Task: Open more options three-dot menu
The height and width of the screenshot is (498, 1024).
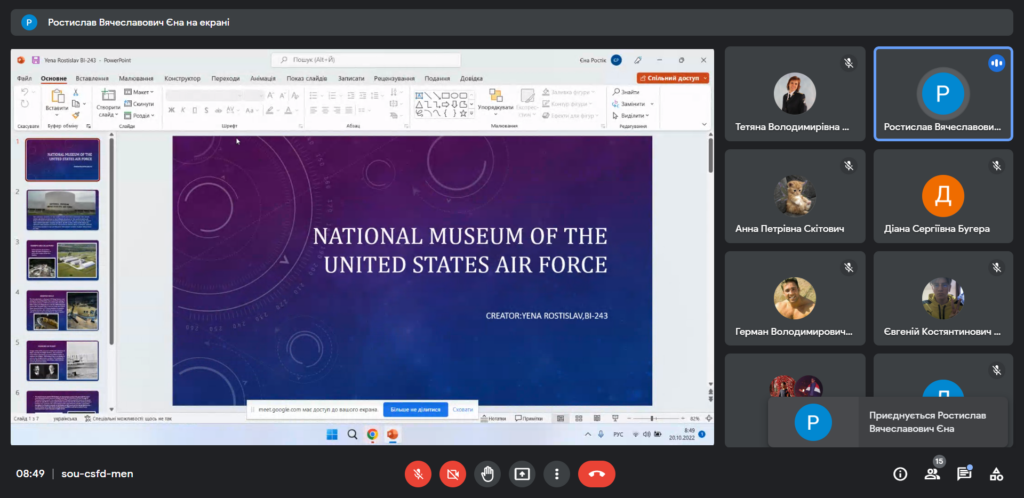Action: coord(557,473)
